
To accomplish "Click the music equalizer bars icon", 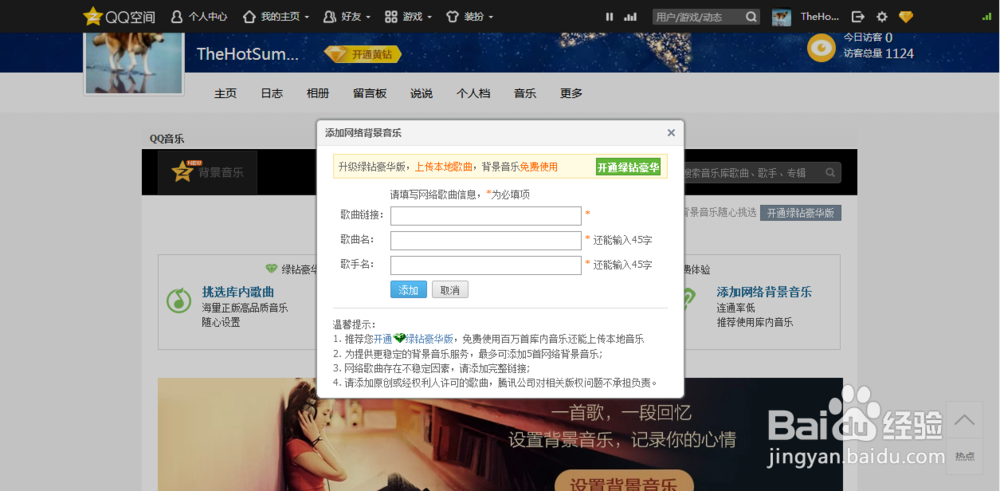I will click(630, 17).
